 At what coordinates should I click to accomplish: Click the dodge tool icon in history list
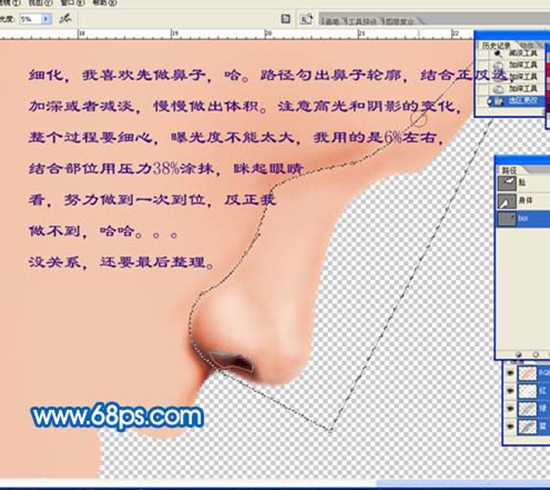pyautogui.click(x=498, y=53)
